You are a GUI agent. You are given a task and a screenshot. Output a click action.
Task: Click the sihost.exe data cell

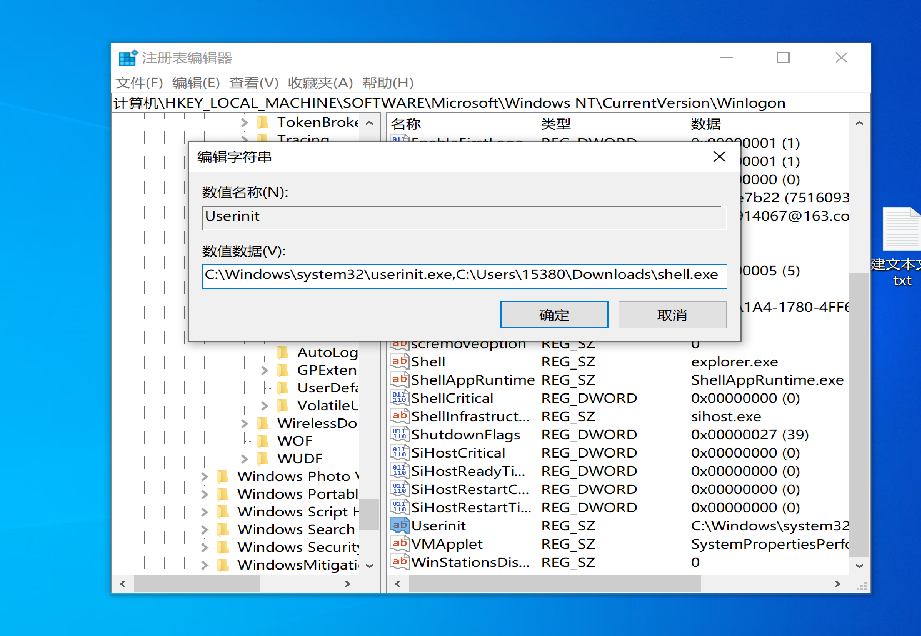pos(726,416)
